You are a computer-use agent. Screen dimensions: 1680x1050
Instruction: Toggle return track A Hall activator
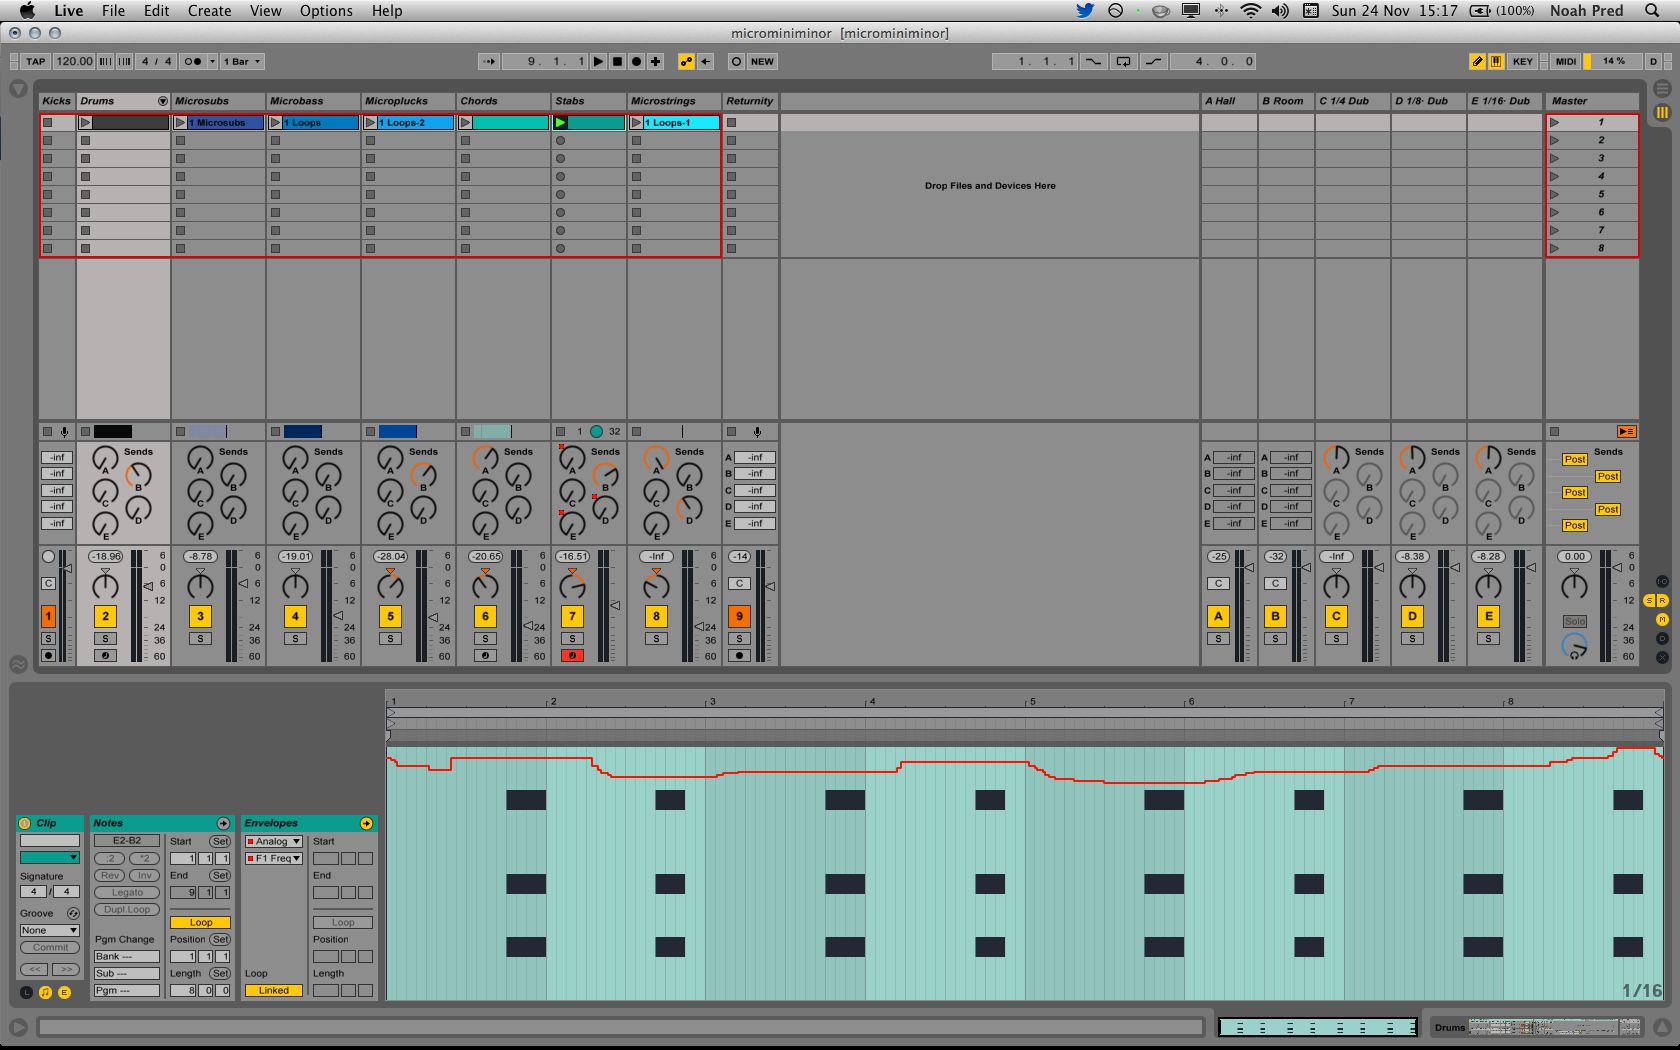pos(1218,616)
